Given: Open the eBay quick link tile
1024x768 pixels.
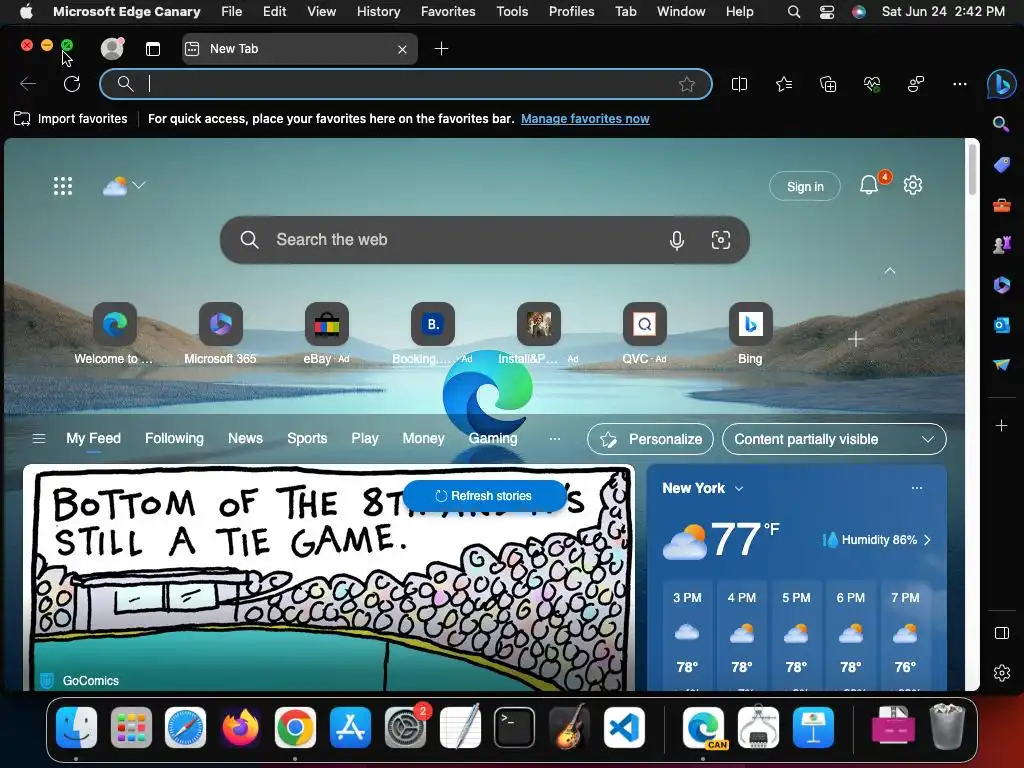Looking at the screenshot, I should [327, 333].
